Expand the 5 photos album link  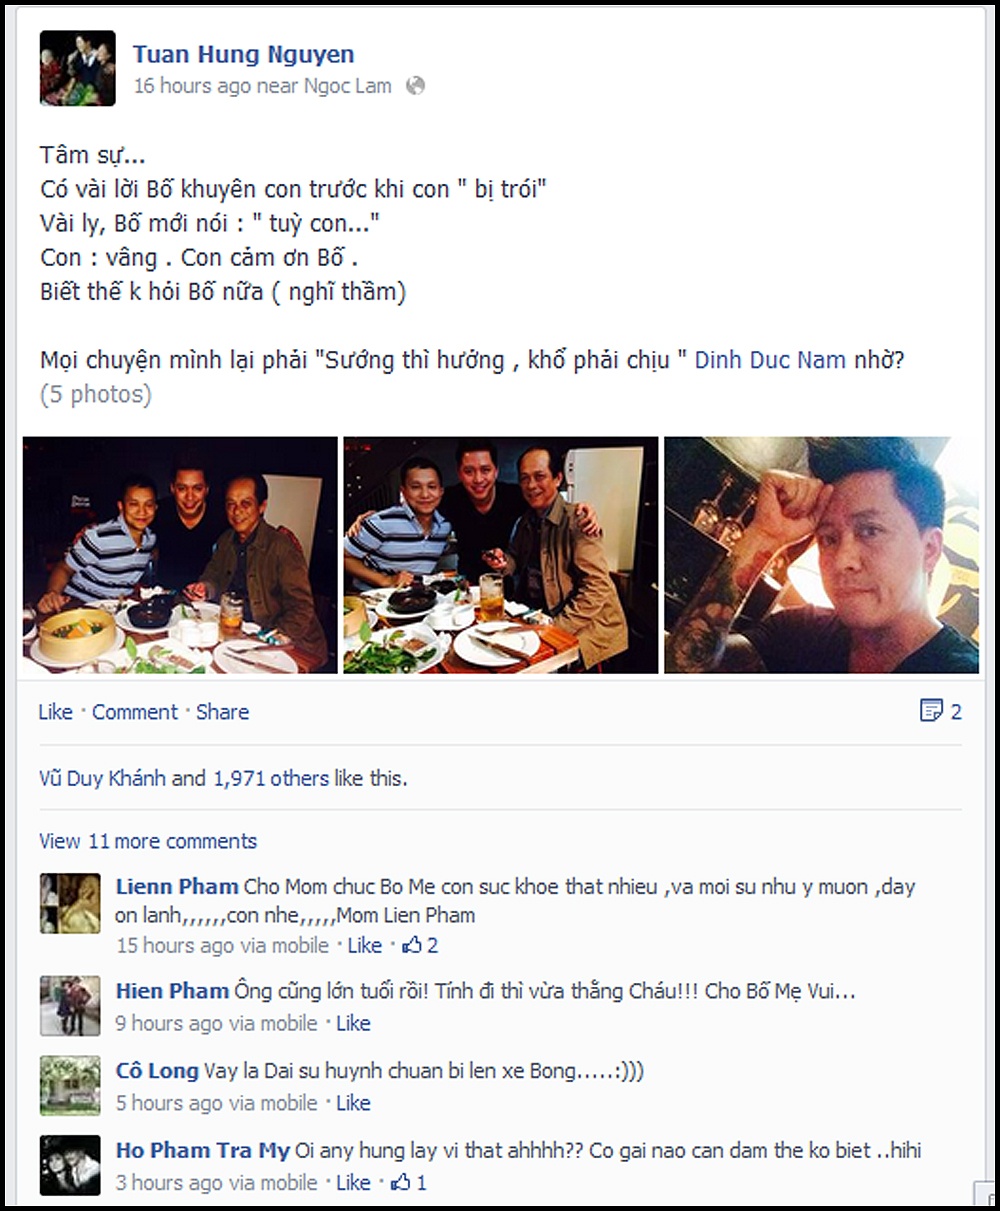click(x=96, y=394)
